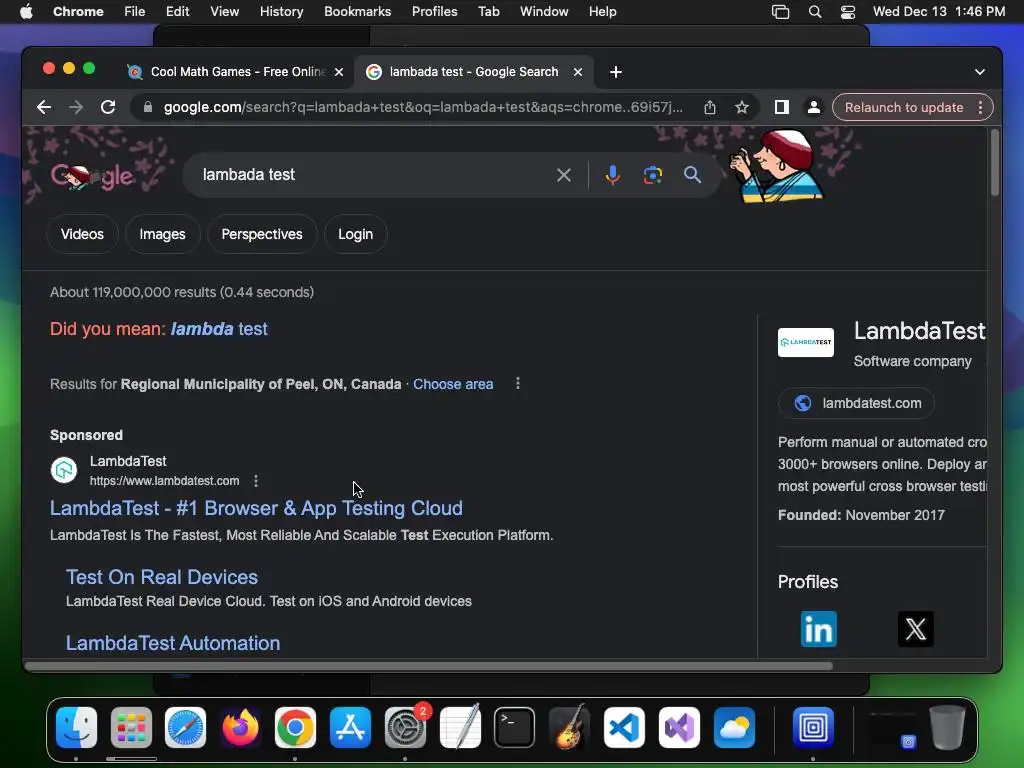Open the Trash in the dock
Image resolution: width=1024 pixels, height=768 pixels.
click(x=947, y=727)
